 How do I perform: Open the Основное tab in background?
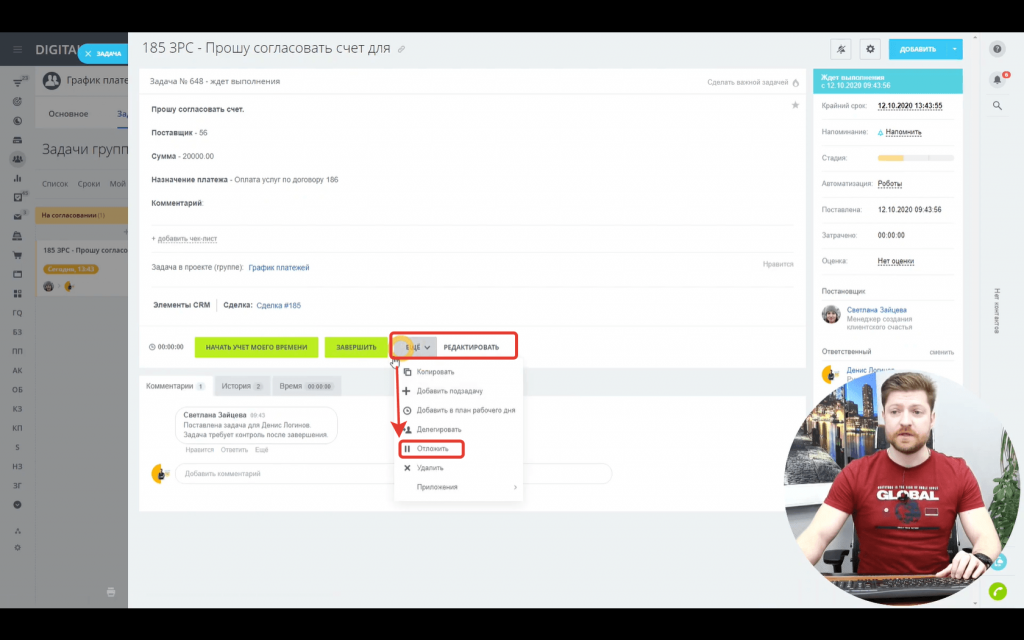68,114
